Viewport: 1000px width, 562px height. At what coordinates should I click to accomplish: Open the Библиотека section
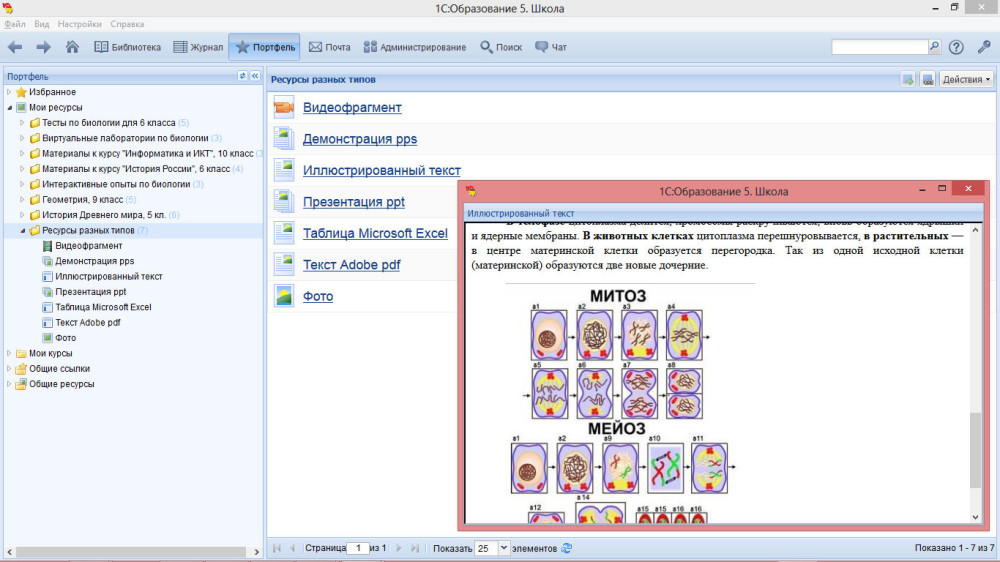128,47
